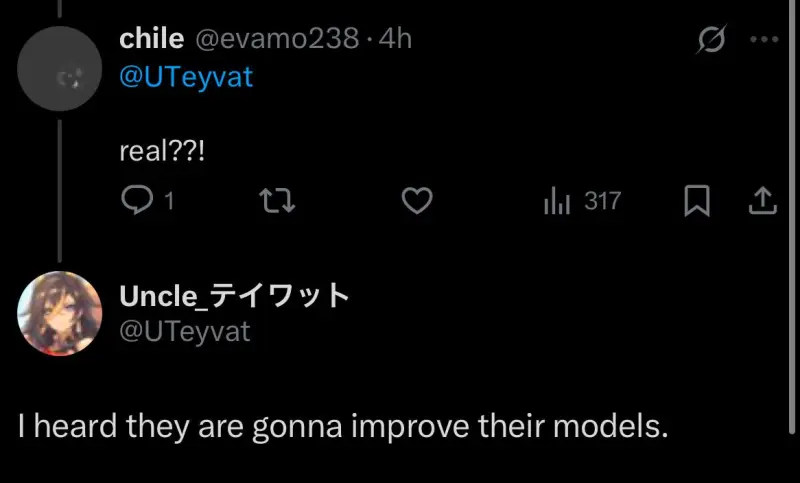Click the display name "chile"
Viewport: 800px width, 483px height.
tap(151, 39)
